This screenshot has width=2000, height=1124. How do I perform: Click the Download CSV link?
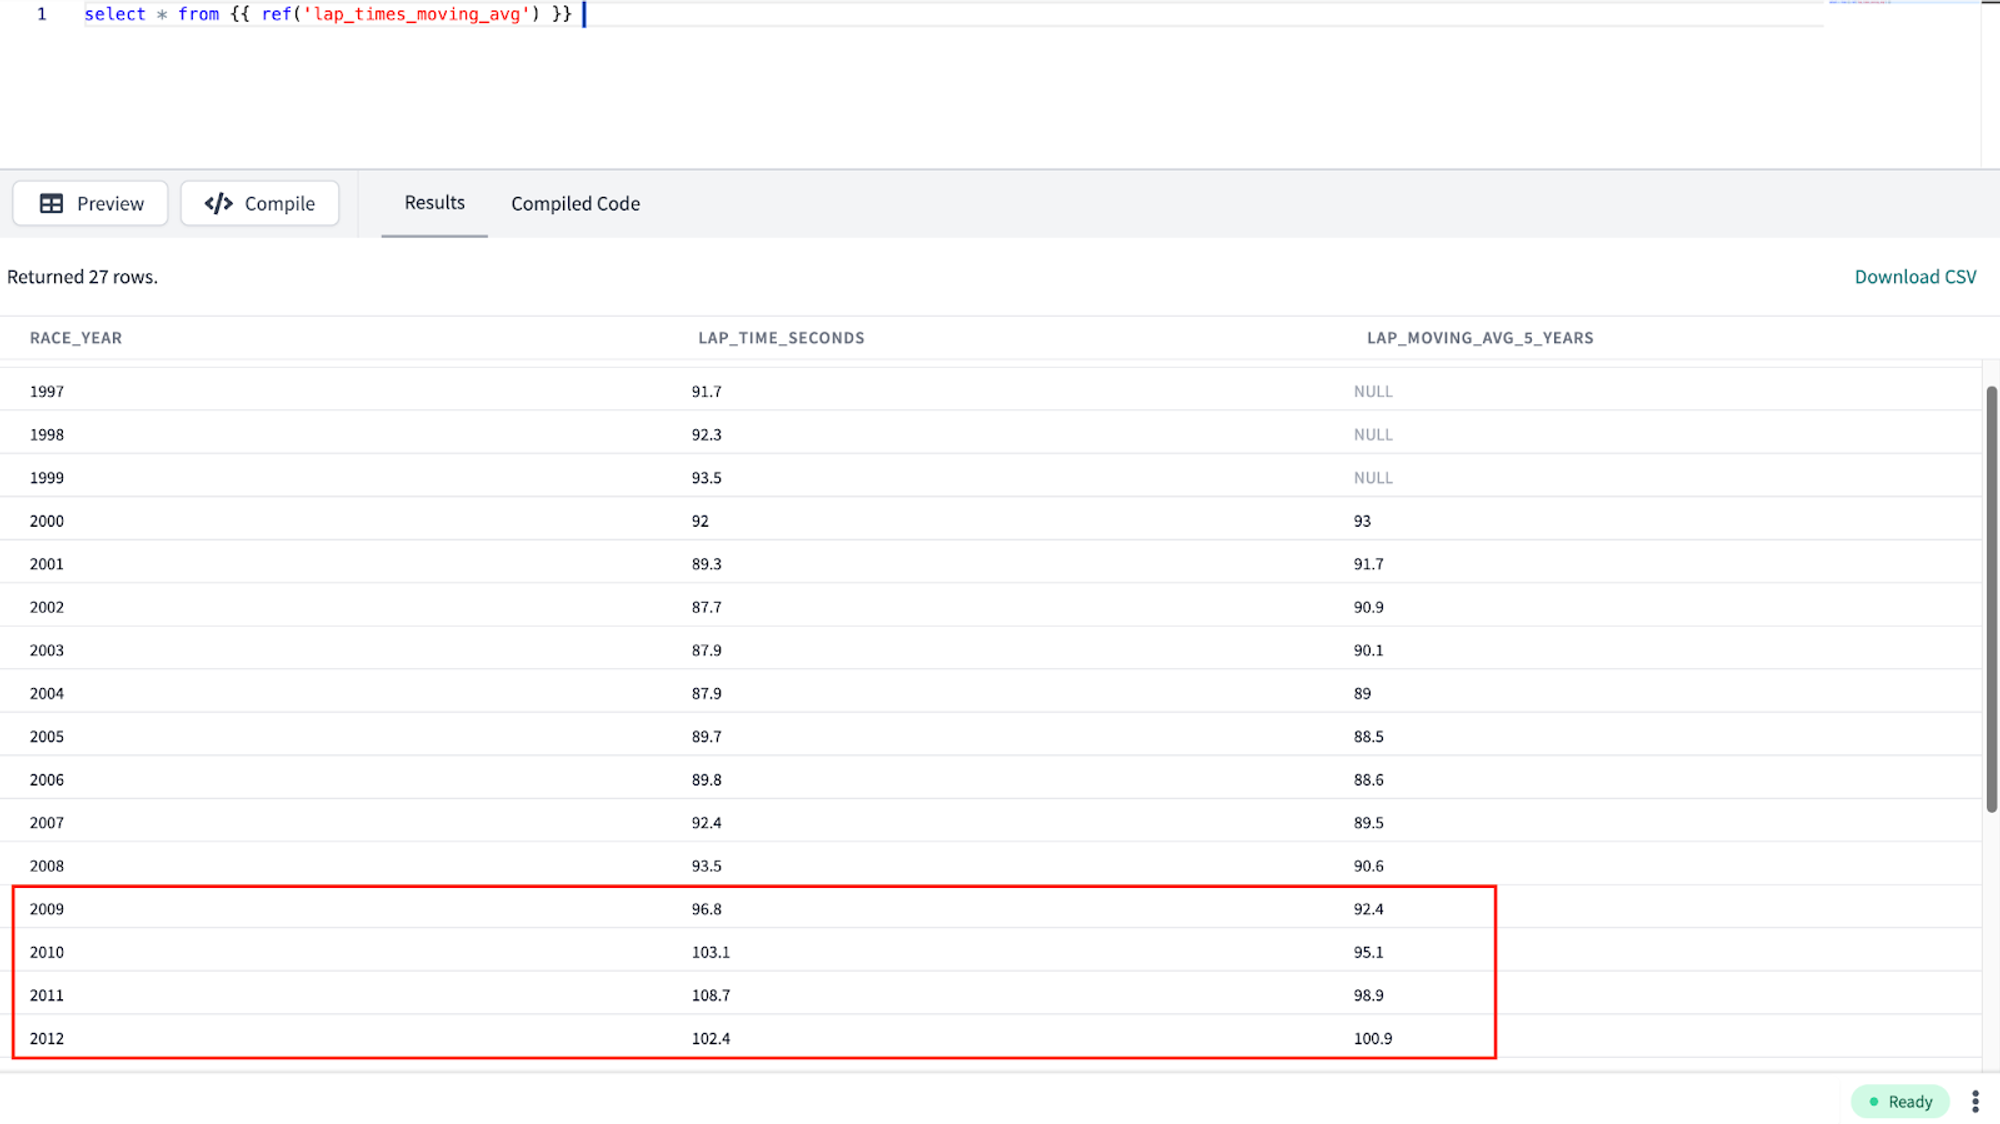coord(1914,277)
